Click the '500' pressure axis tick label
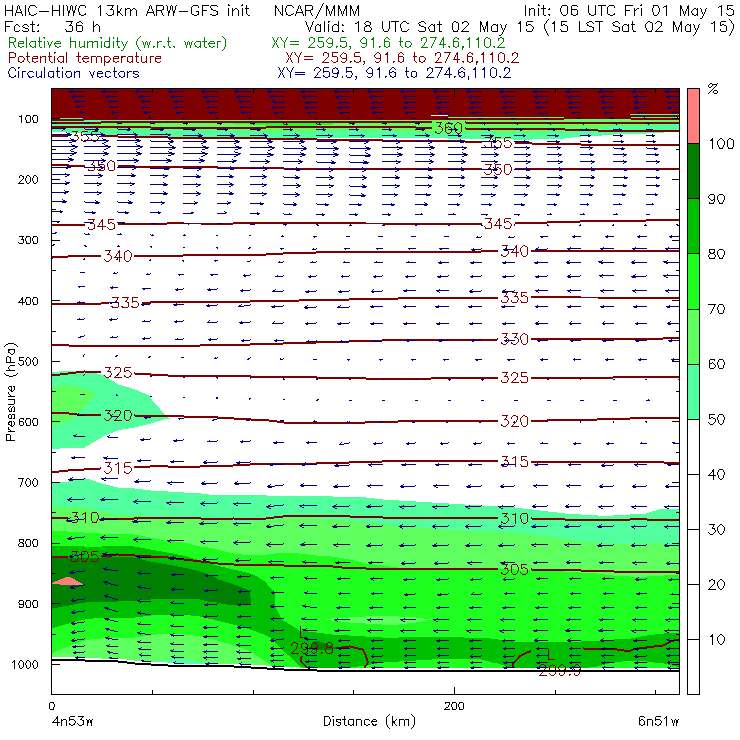740x740 pixels. click(x=28, y=361)
